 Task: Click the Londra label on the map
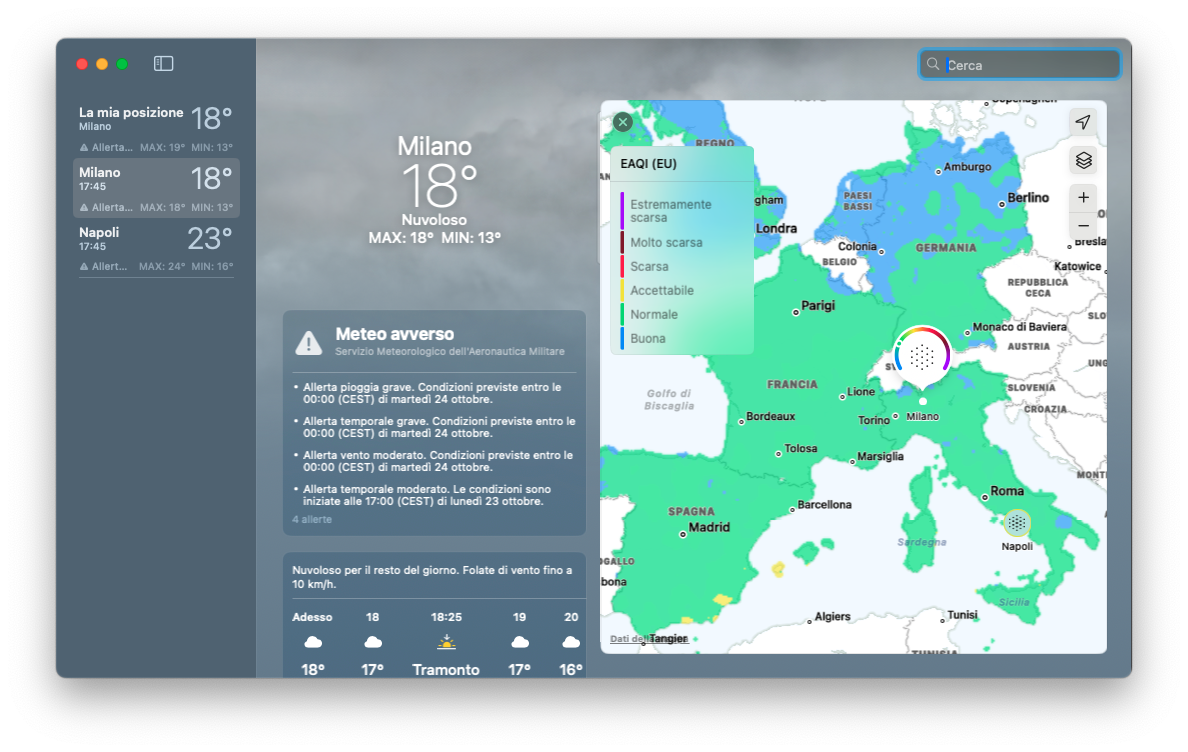776,229
